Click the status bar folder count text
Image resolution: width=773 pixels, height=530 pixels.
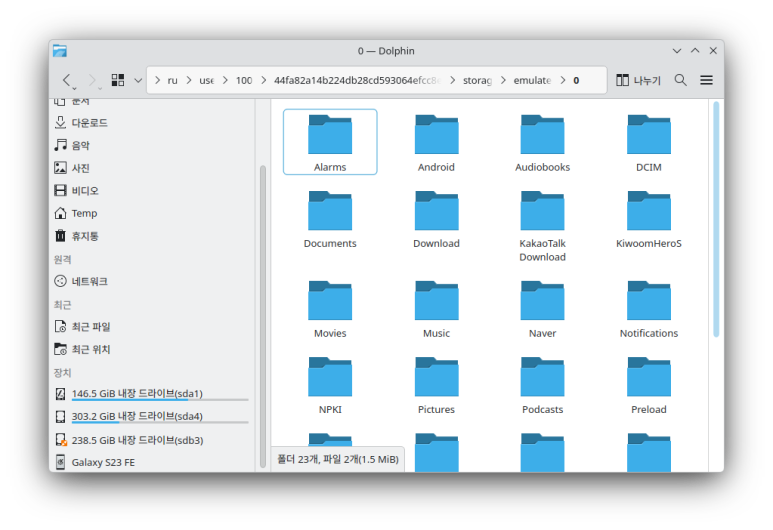(x=338, y=459)
